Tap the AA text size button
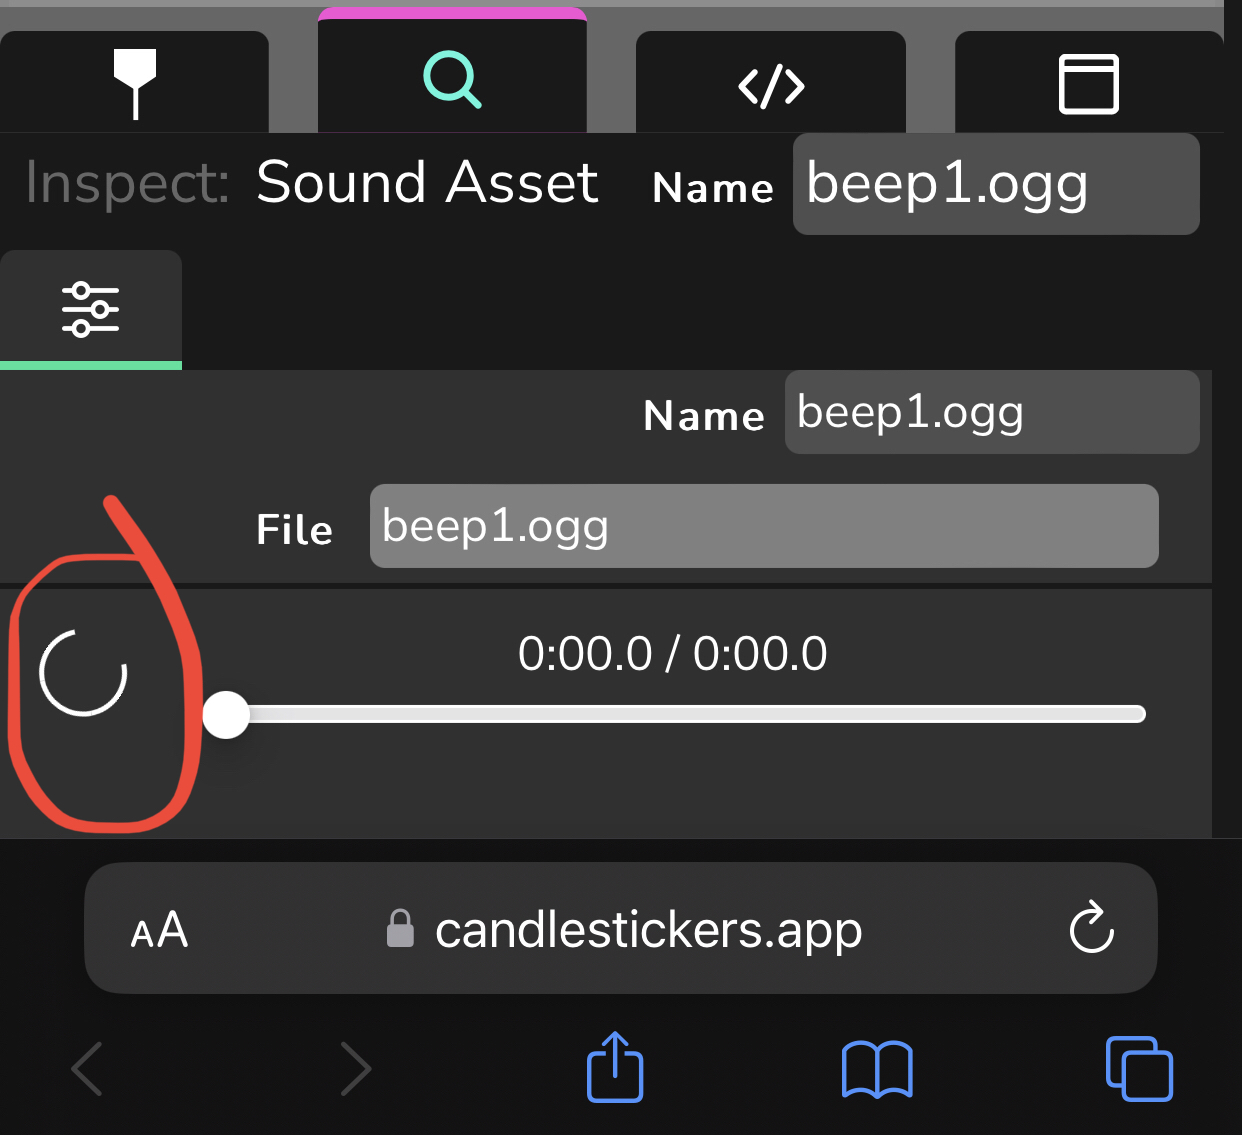Screen dimensions: 1242x1135 pos(159,931)
